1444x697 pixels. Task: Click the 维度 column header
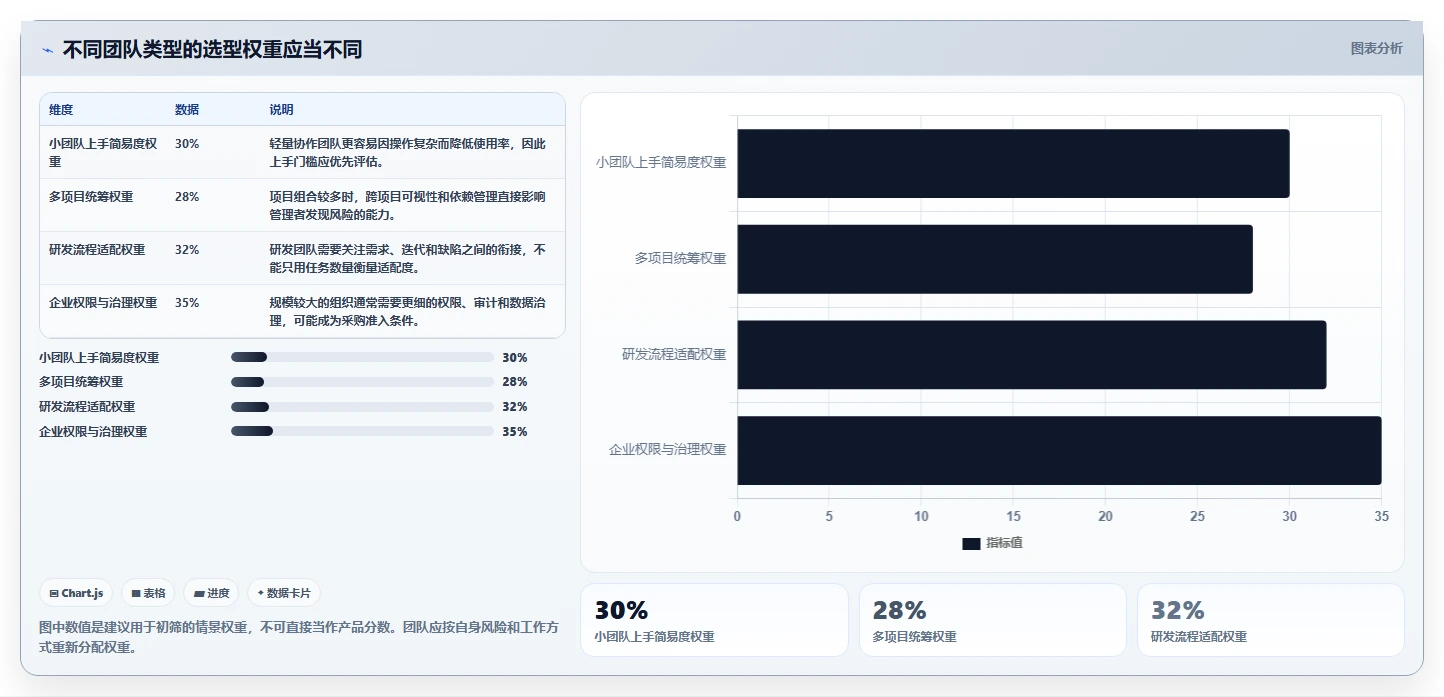61,110
